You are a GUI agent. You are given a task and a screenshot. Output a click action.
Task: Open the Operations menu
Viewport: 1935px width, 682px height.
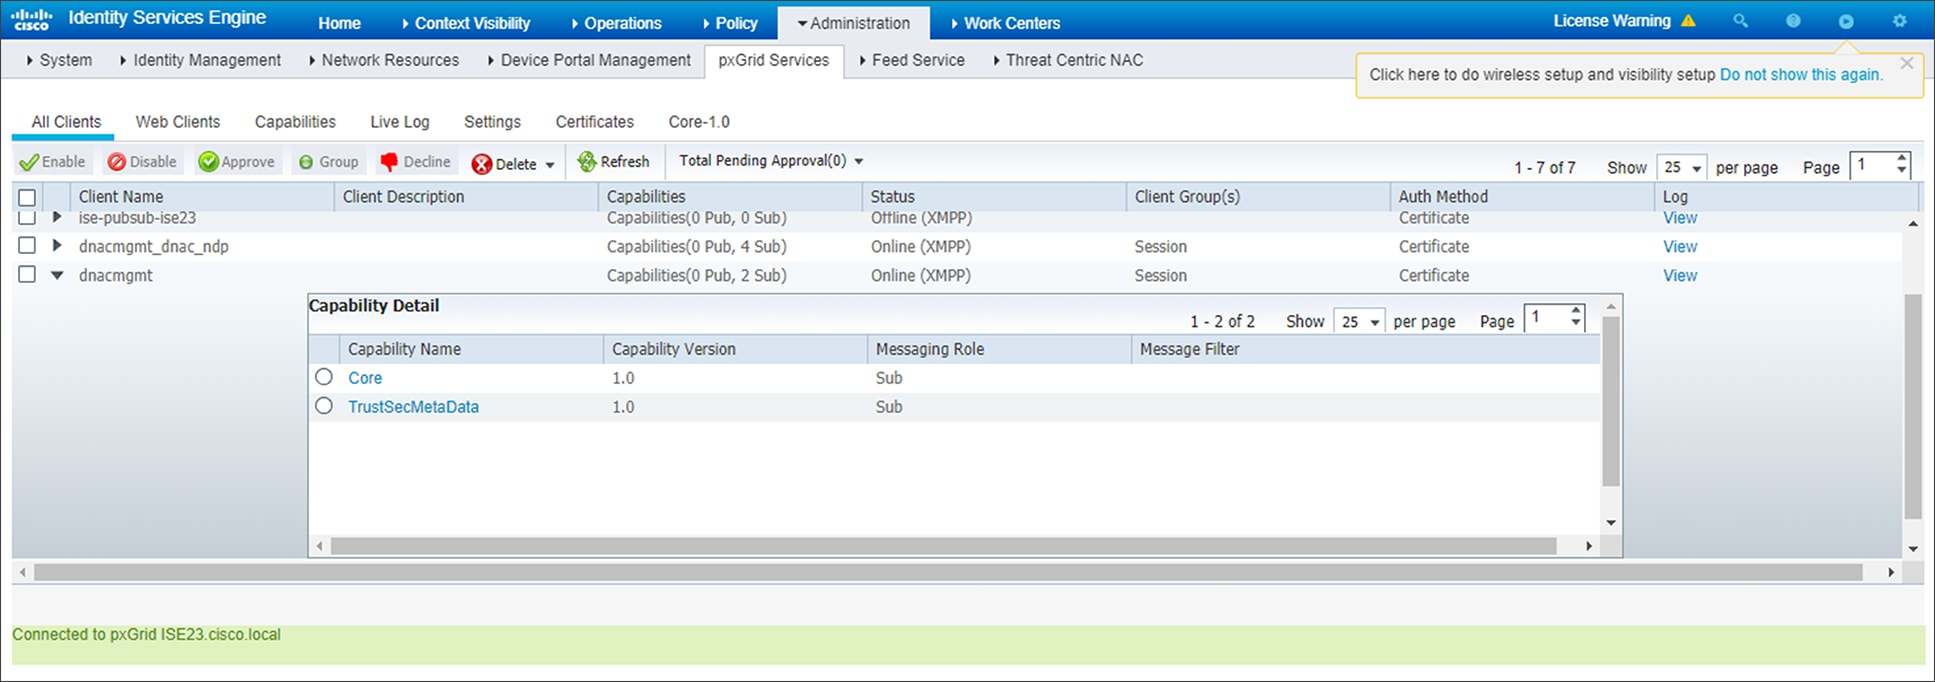(616, 23)
